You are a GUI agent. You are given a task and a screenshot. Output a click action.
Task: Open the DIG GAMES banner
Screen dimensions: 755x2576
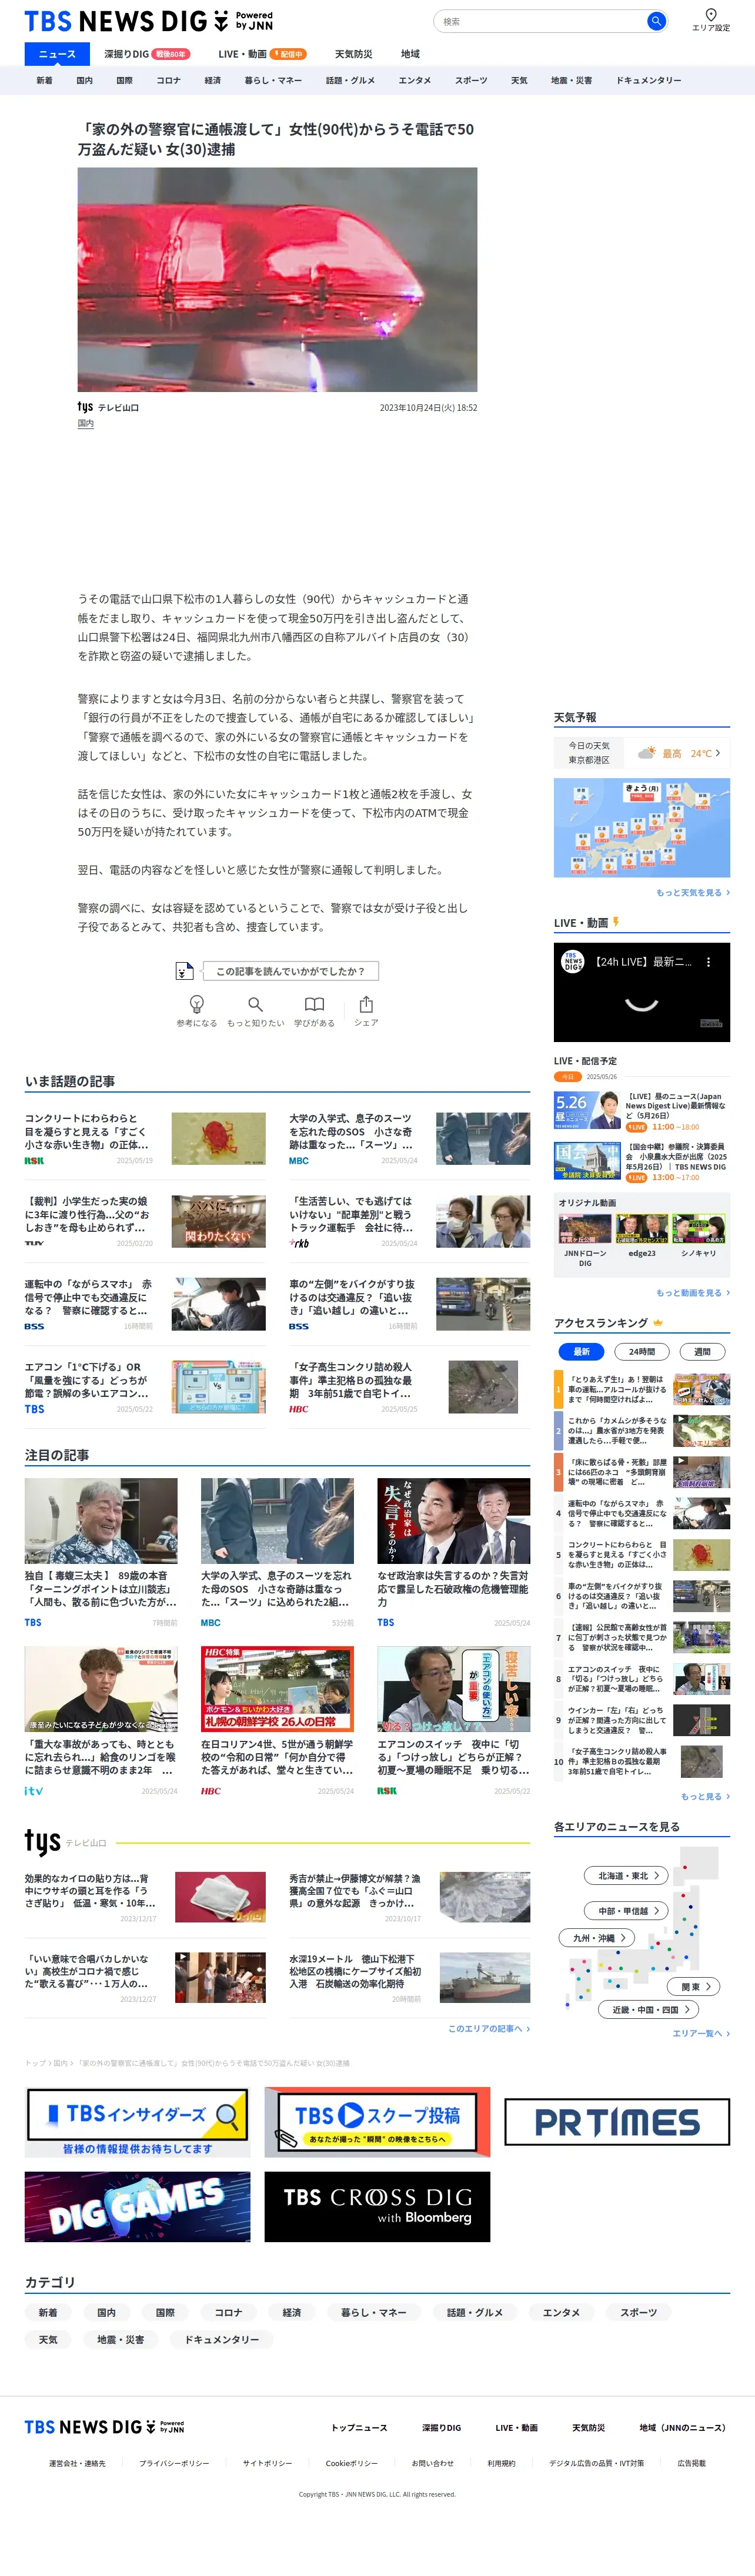[138, 2206]
